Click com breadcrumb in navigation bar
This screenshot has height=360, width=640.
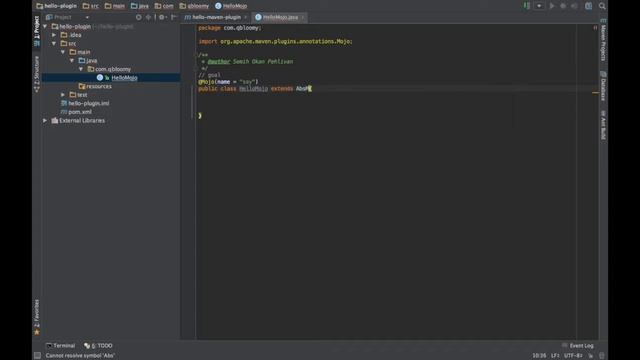point(164,6)
